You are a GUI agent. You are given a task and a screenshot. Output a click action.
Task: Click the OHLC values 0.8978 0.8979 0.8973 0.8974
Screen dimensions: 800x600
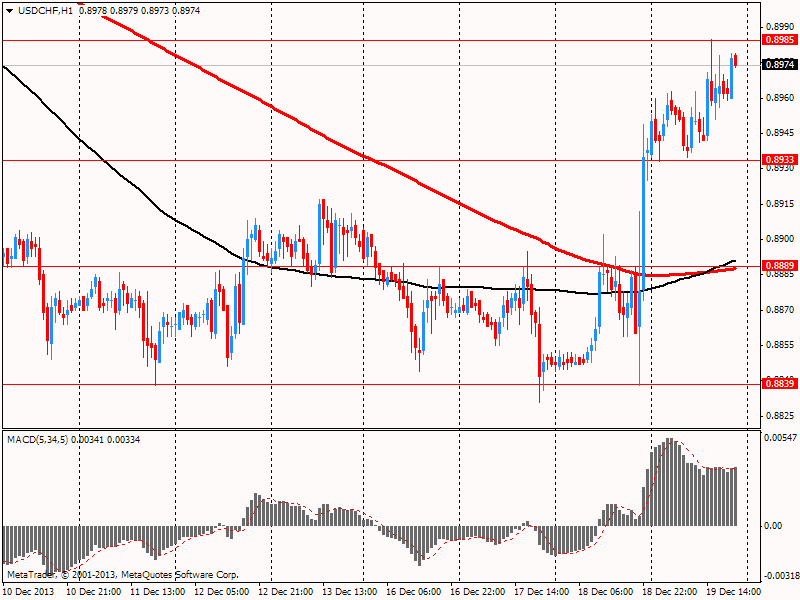click(140, 11)
